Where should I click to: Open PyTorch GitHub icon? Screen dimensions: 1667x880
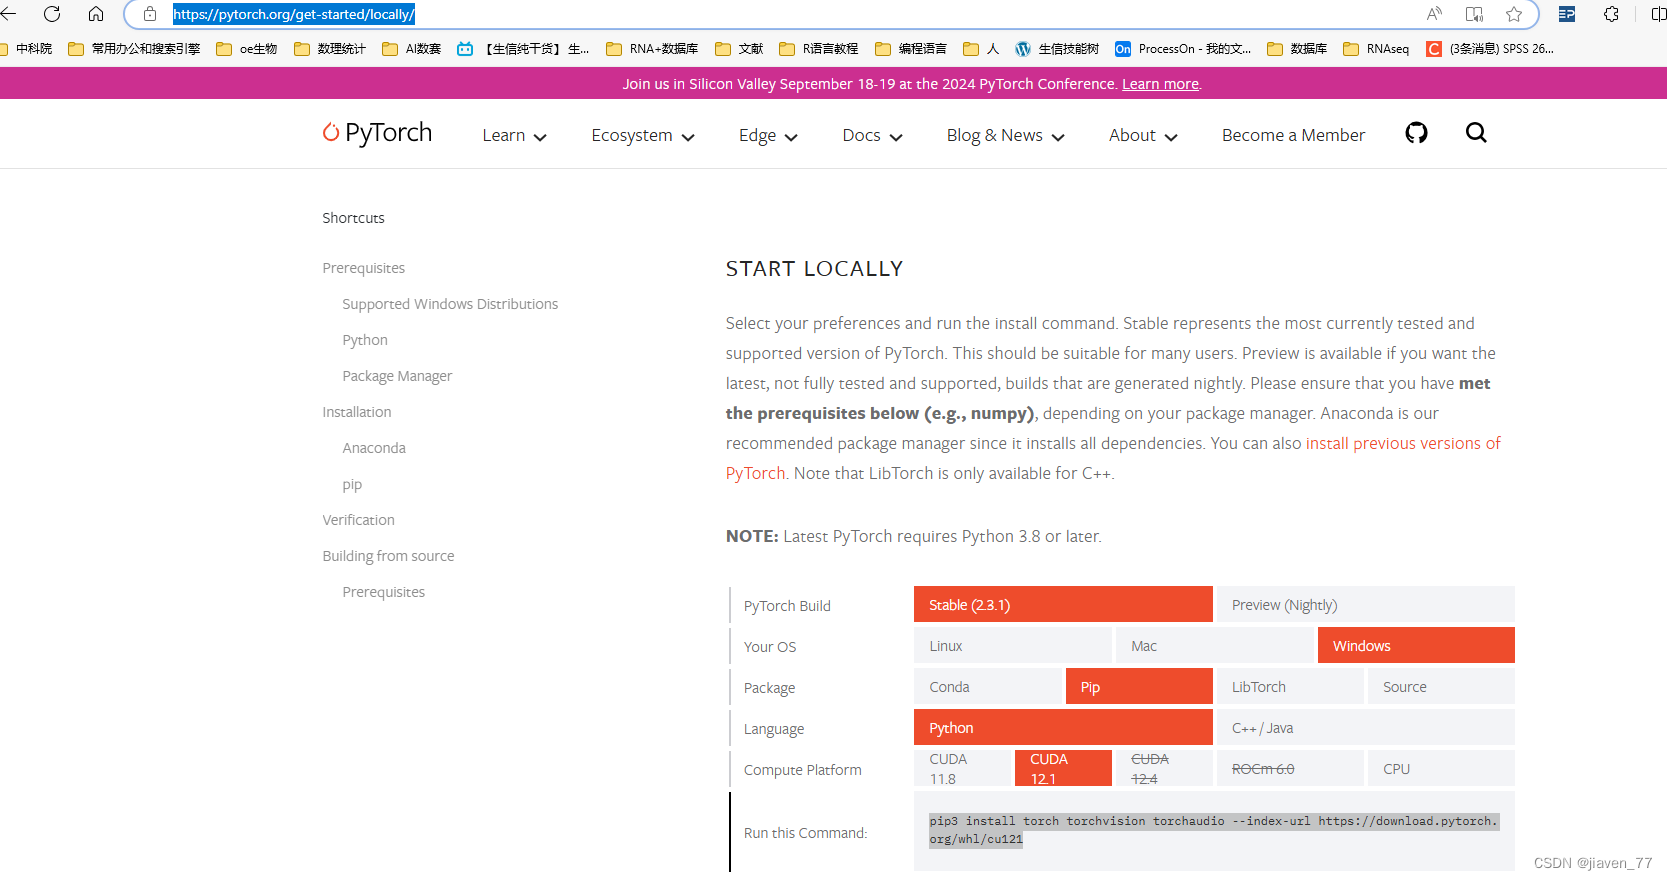[x=1416, y=133]
